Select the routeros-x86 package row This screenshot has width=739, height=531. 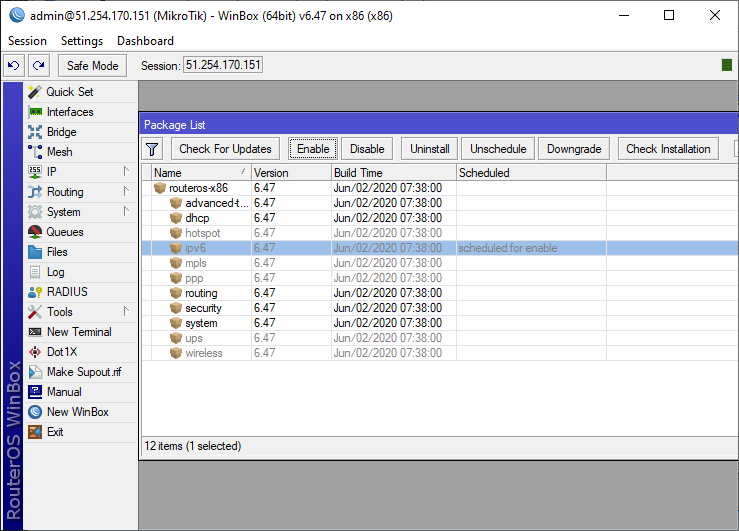coord(440,188)
